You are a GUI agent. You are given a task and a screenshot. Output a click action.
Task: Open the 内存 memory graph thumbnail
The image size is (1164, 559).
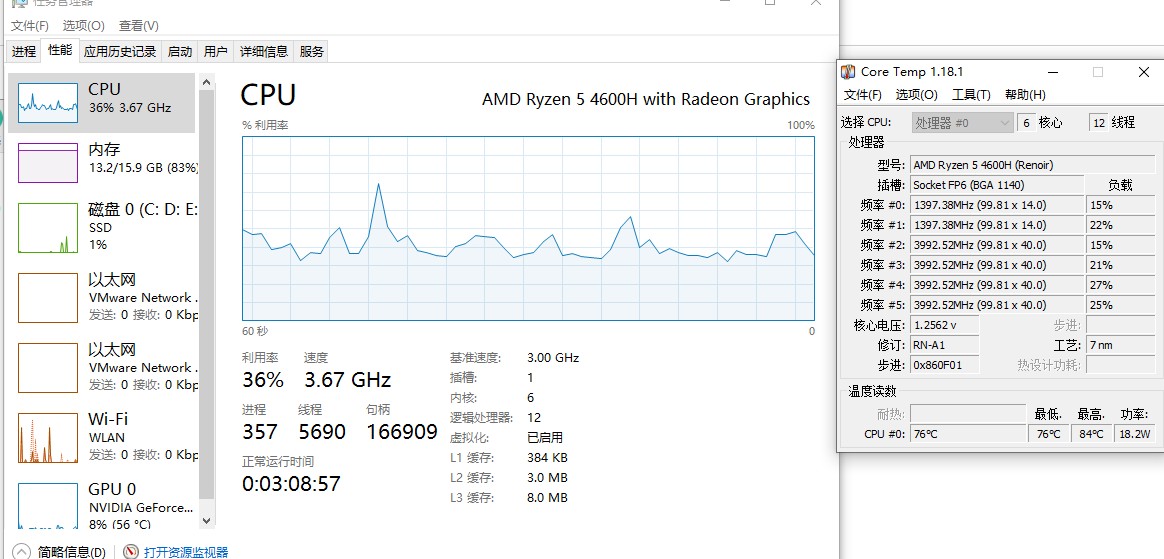click(48, 163)
